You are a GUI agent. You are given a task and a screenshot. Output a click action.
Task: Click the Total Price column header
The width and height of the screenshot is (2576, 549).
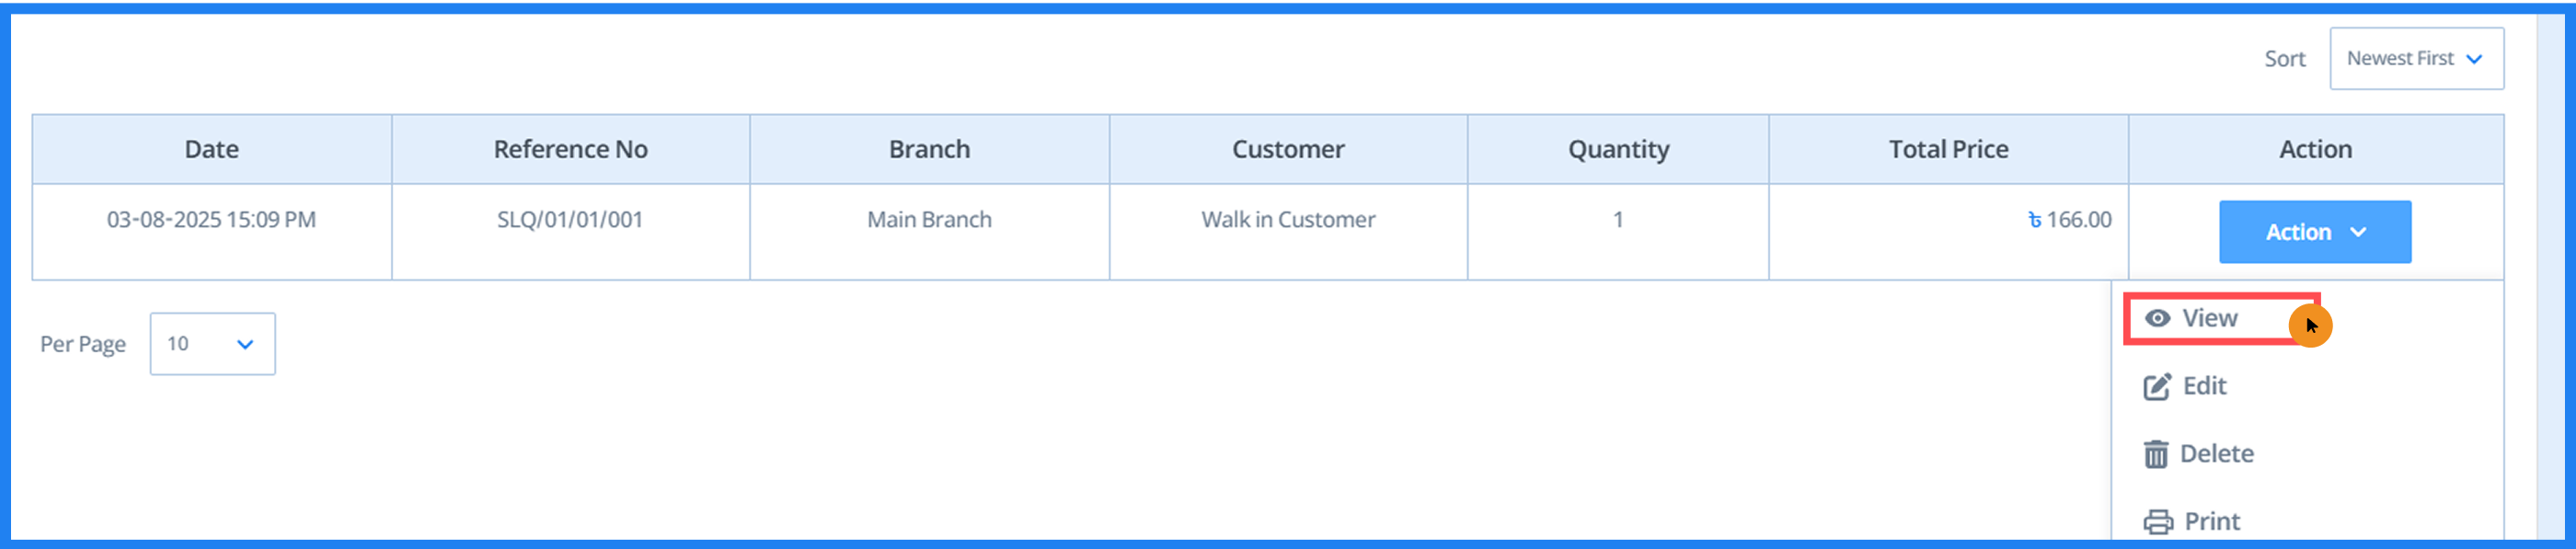click(1948, 148)
